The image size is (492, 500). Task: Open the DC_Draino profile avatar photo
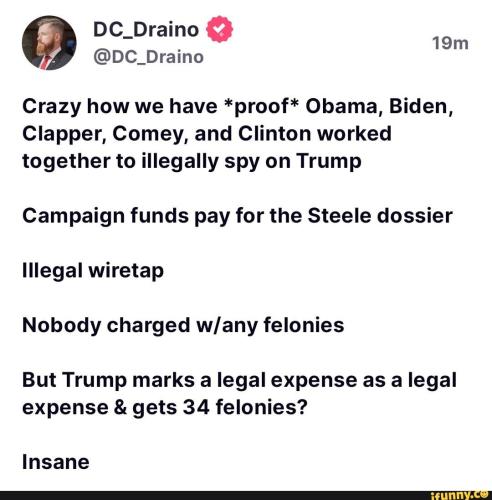[49, 43]
